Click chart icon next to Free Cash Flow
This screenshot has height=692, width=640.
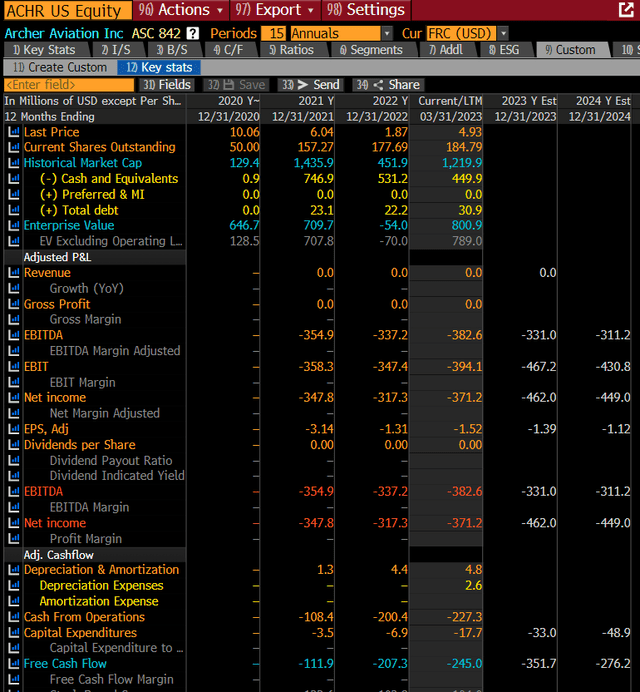14,664
